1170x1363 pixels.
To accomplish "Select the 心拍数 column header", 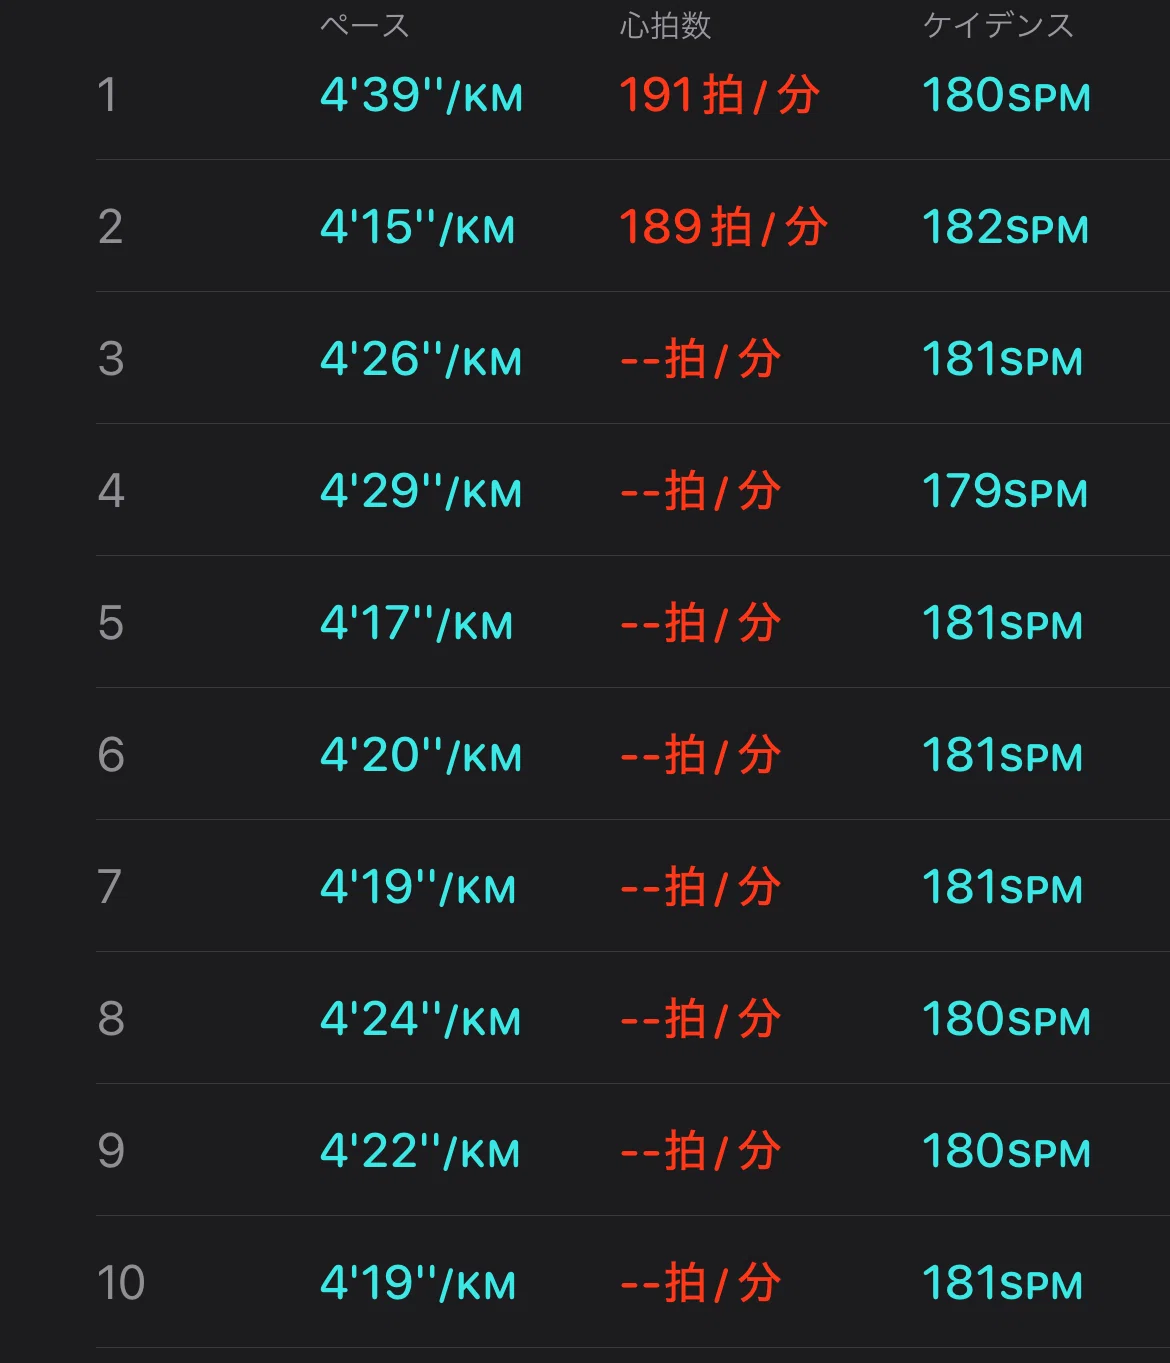I will click(665, 25).
